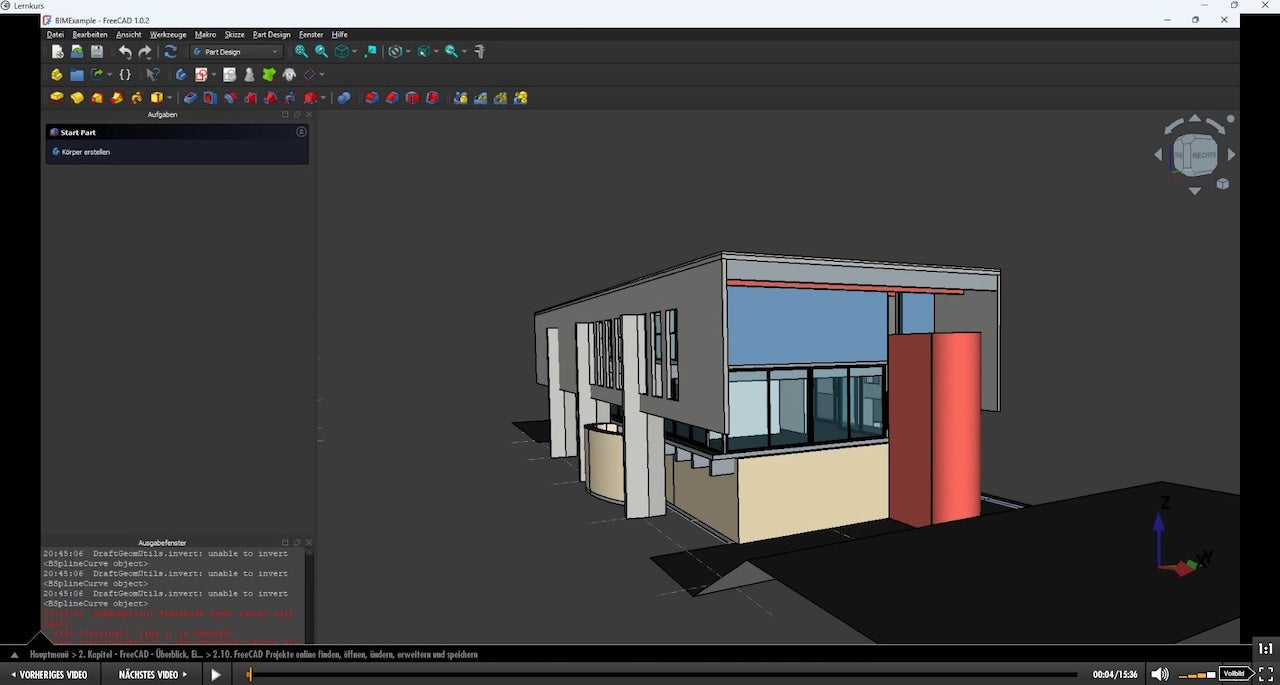Click the Save document floppy icon
1280x685 pixels.
coord(97,52)
